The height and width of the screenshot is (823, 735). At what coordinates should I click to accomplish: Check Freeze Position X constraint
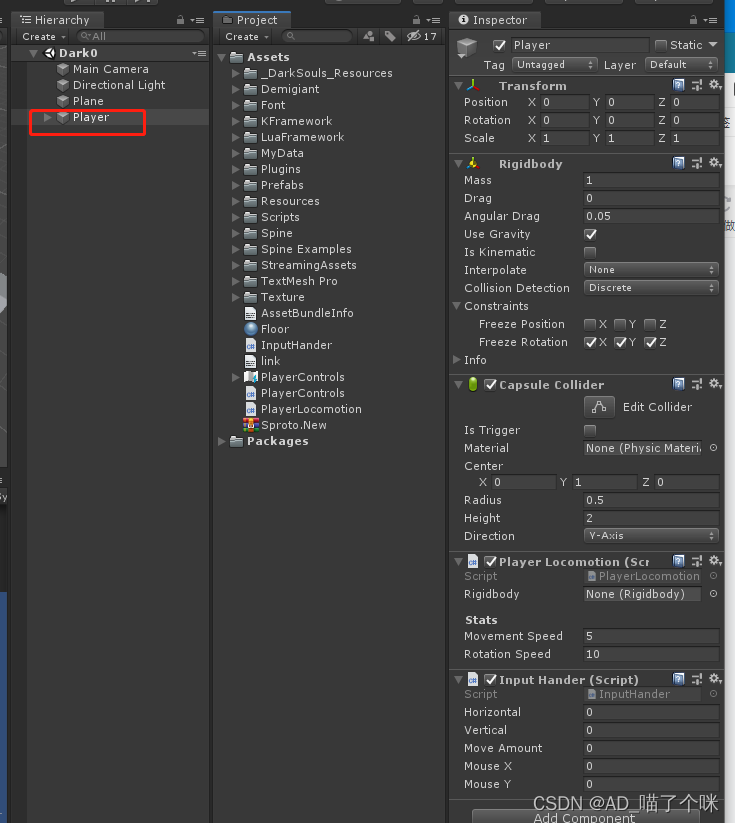coord(590,324)
